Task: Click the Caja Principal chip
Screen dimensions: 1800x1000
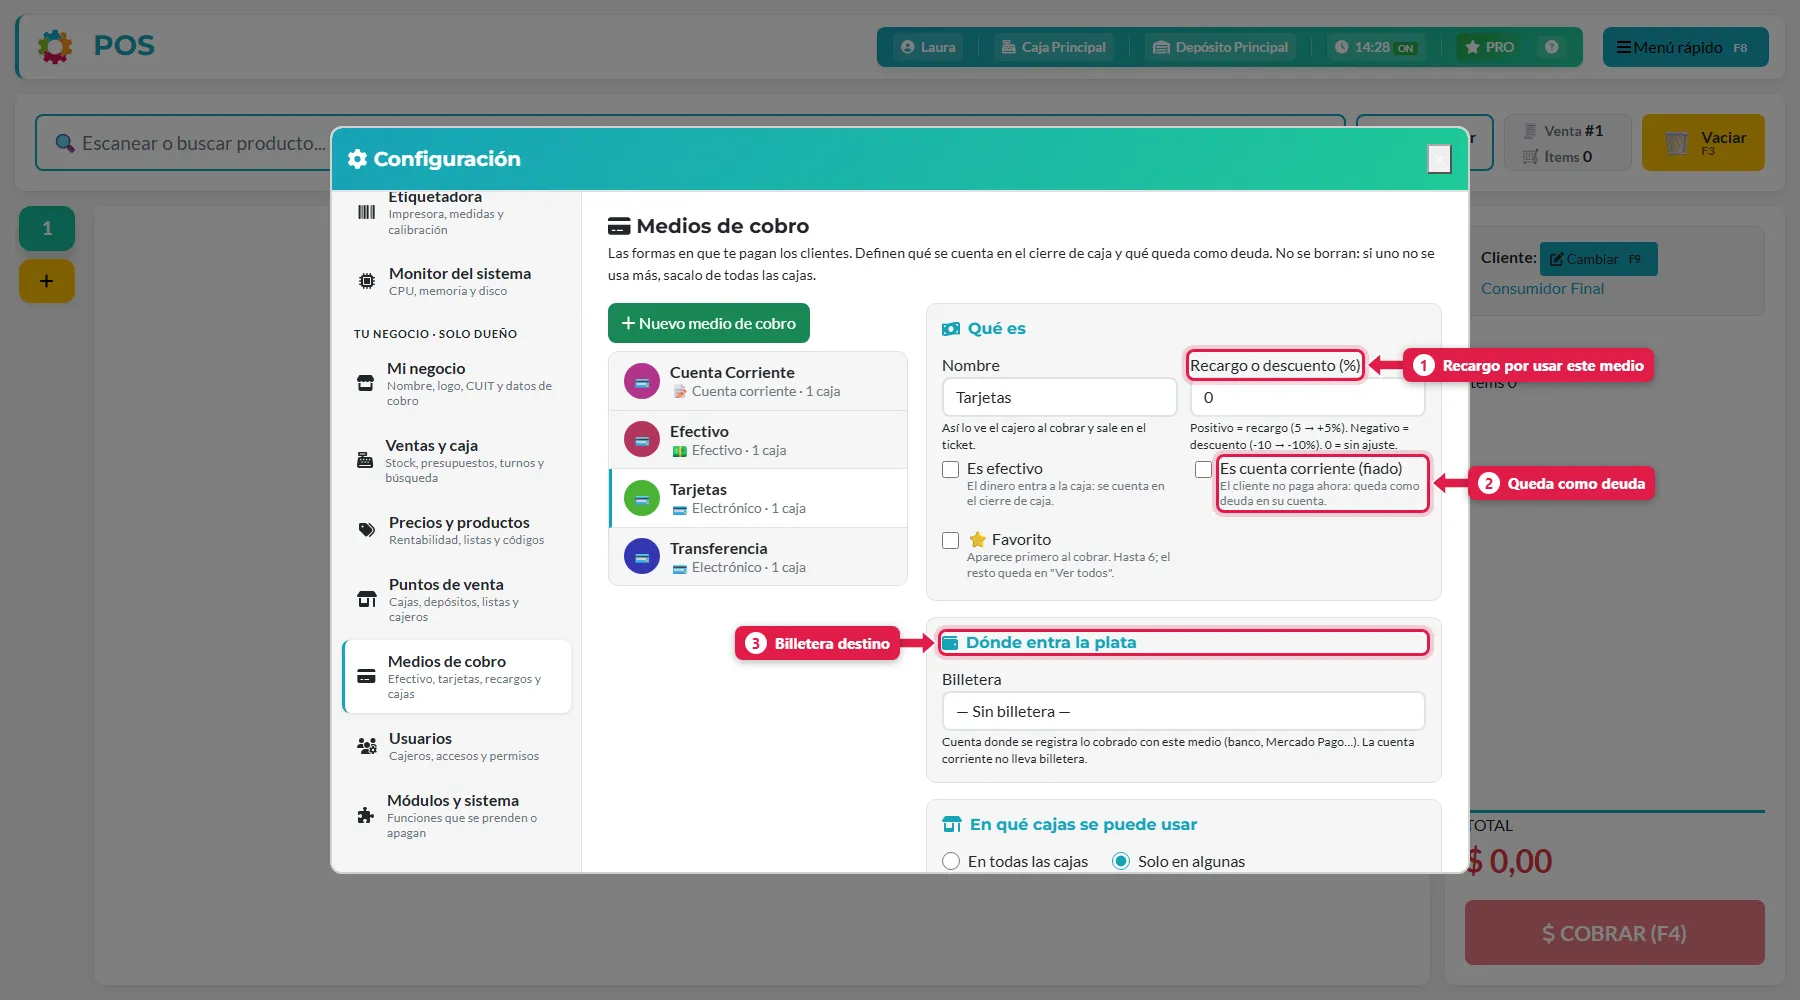Action: [x=1054, y=47]
